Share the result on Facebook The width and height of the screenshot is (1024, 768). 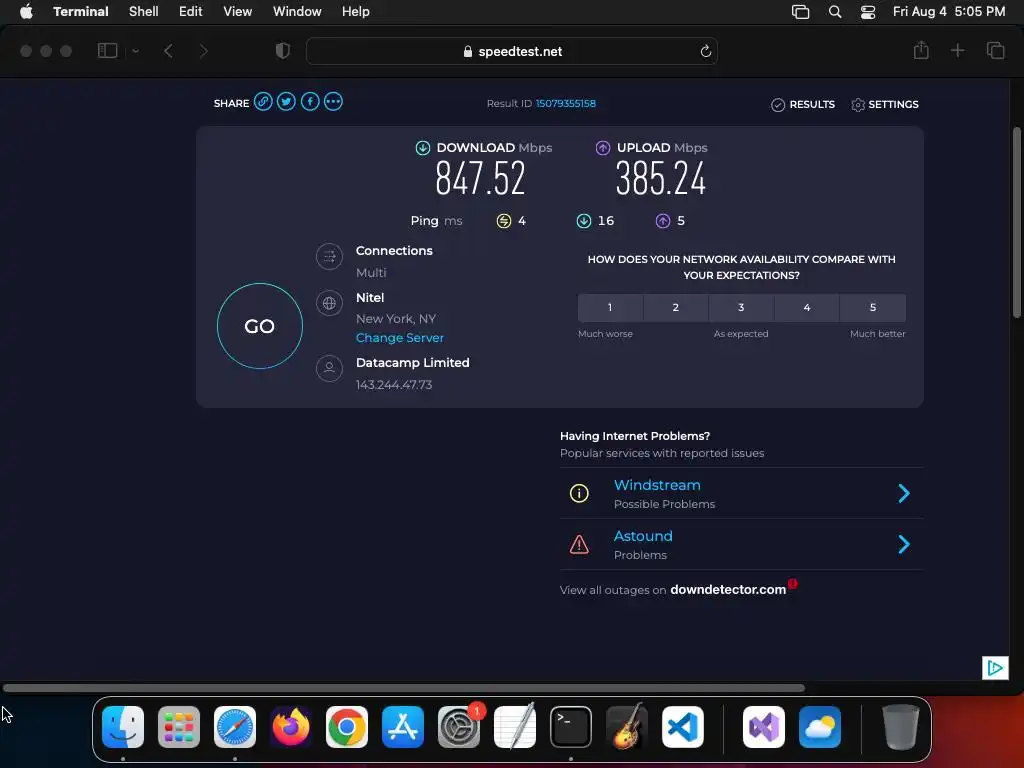click(x=310, y=102)
